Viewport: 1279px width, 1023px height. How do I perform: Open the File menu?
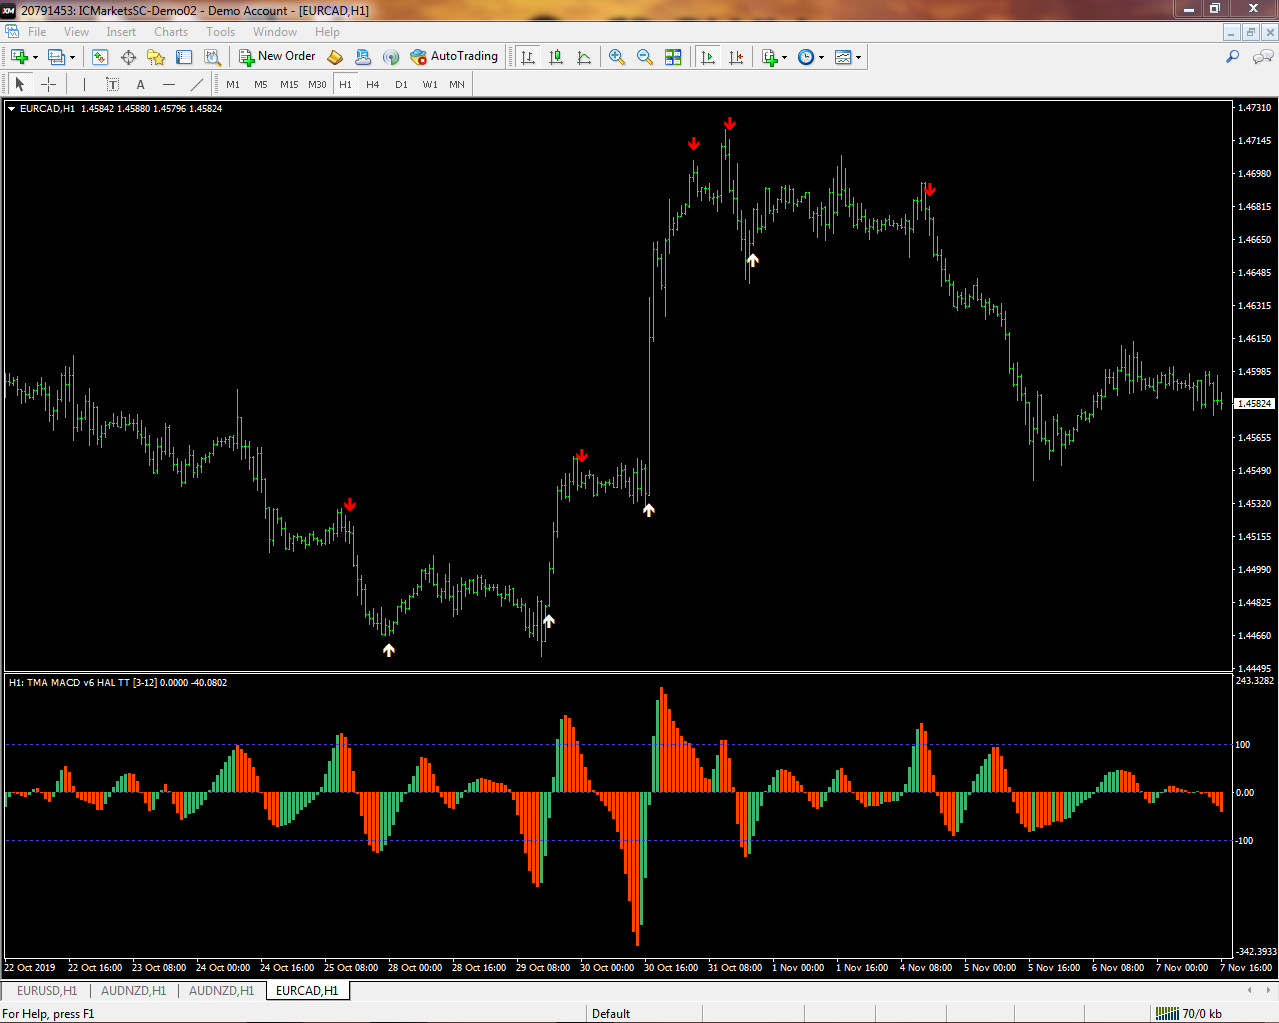pos(37,32)
